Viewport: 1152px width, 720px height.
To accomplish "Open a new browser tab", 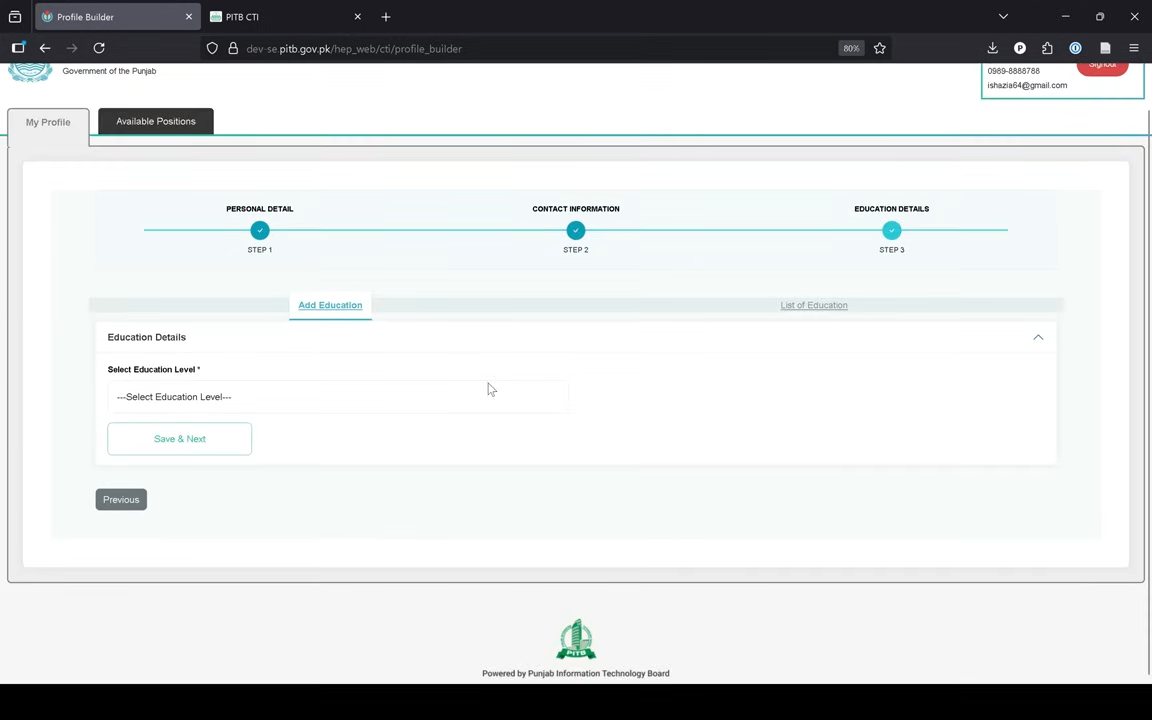I will 386,17.
